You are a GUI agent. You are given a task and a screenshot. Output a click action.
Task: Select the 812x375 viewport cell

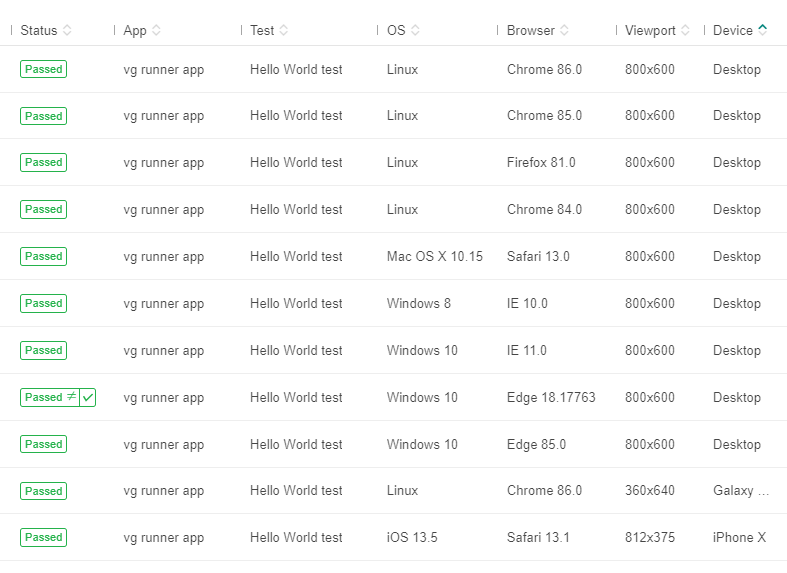click(649, 538)
